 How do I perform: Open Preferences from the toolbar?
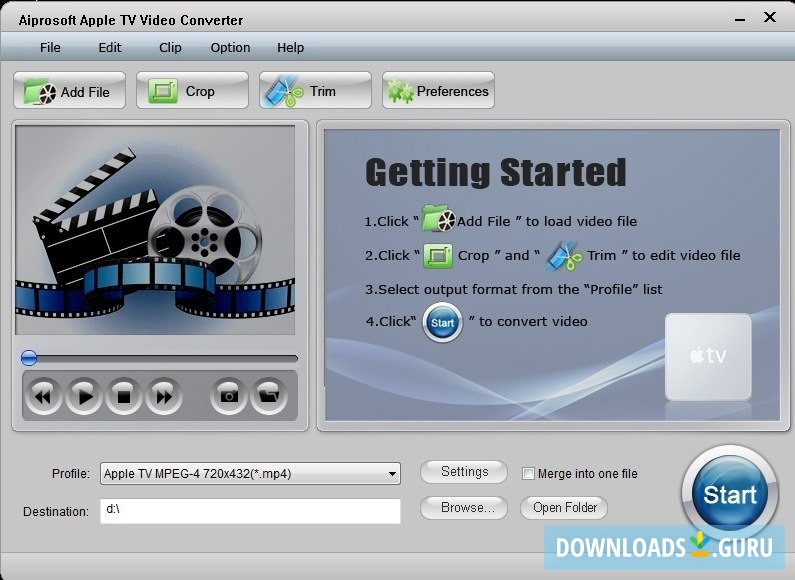(439, 91)
